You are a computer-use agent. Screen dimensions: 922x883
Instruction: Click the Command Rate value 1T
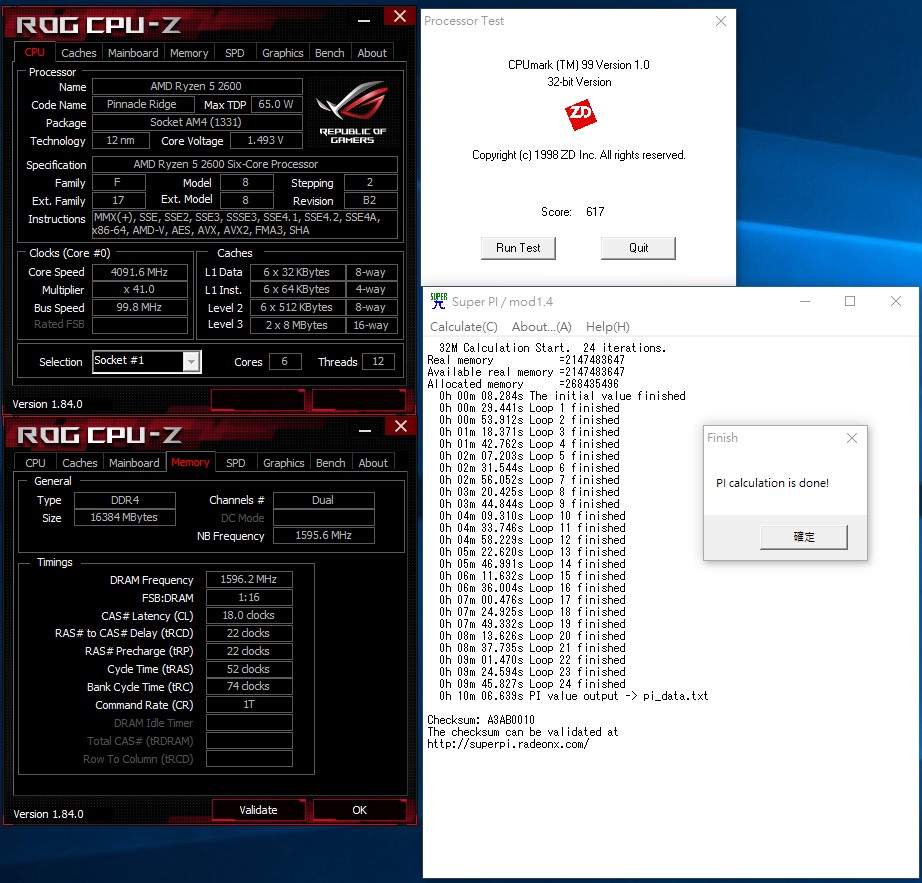[249, 704]
